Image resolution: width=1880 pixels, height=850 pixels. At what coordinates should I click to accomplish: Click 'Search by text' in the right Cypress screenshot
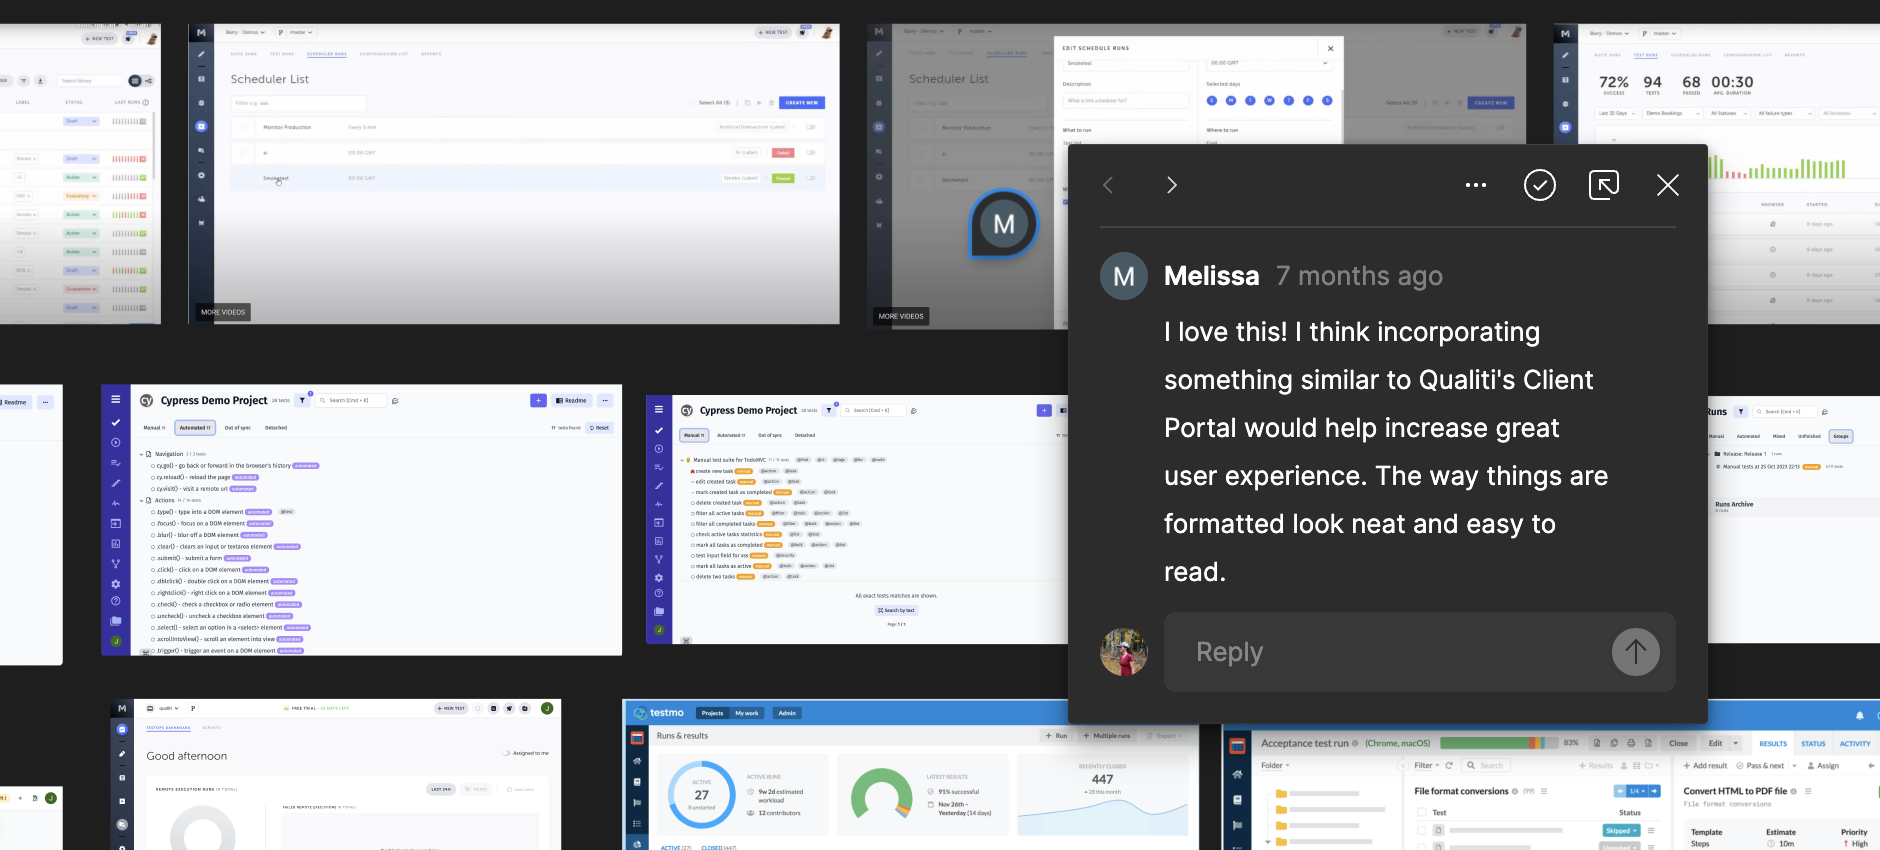[x=897, y=610]
